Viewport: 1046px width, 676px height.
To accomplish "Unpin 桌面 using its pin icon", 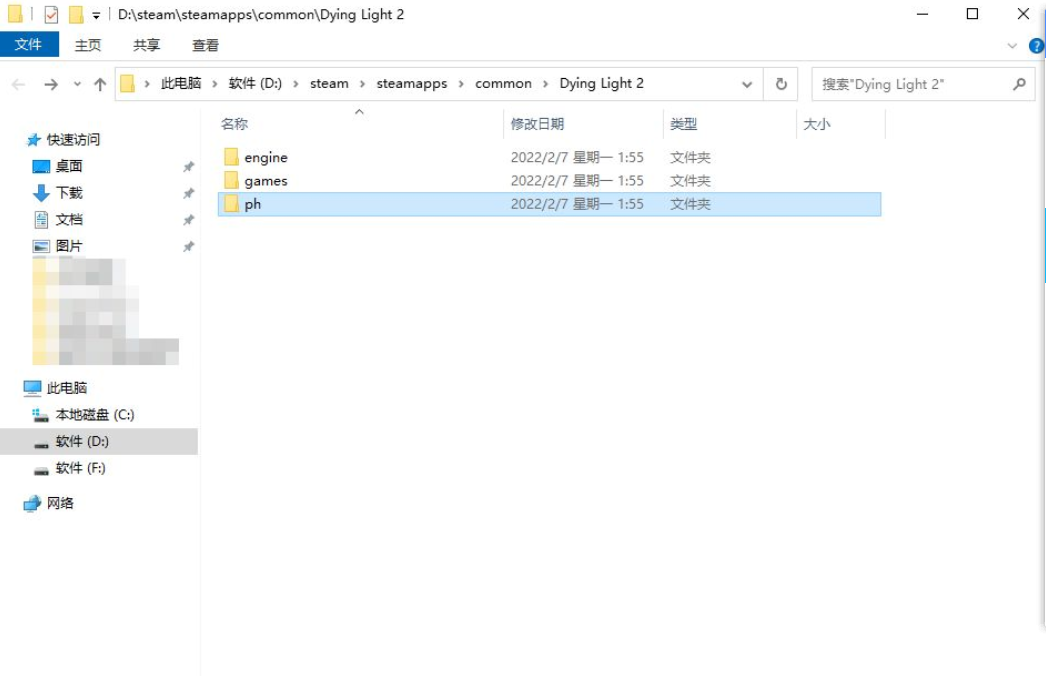I will pyautogui.click(x=189, y=167).
